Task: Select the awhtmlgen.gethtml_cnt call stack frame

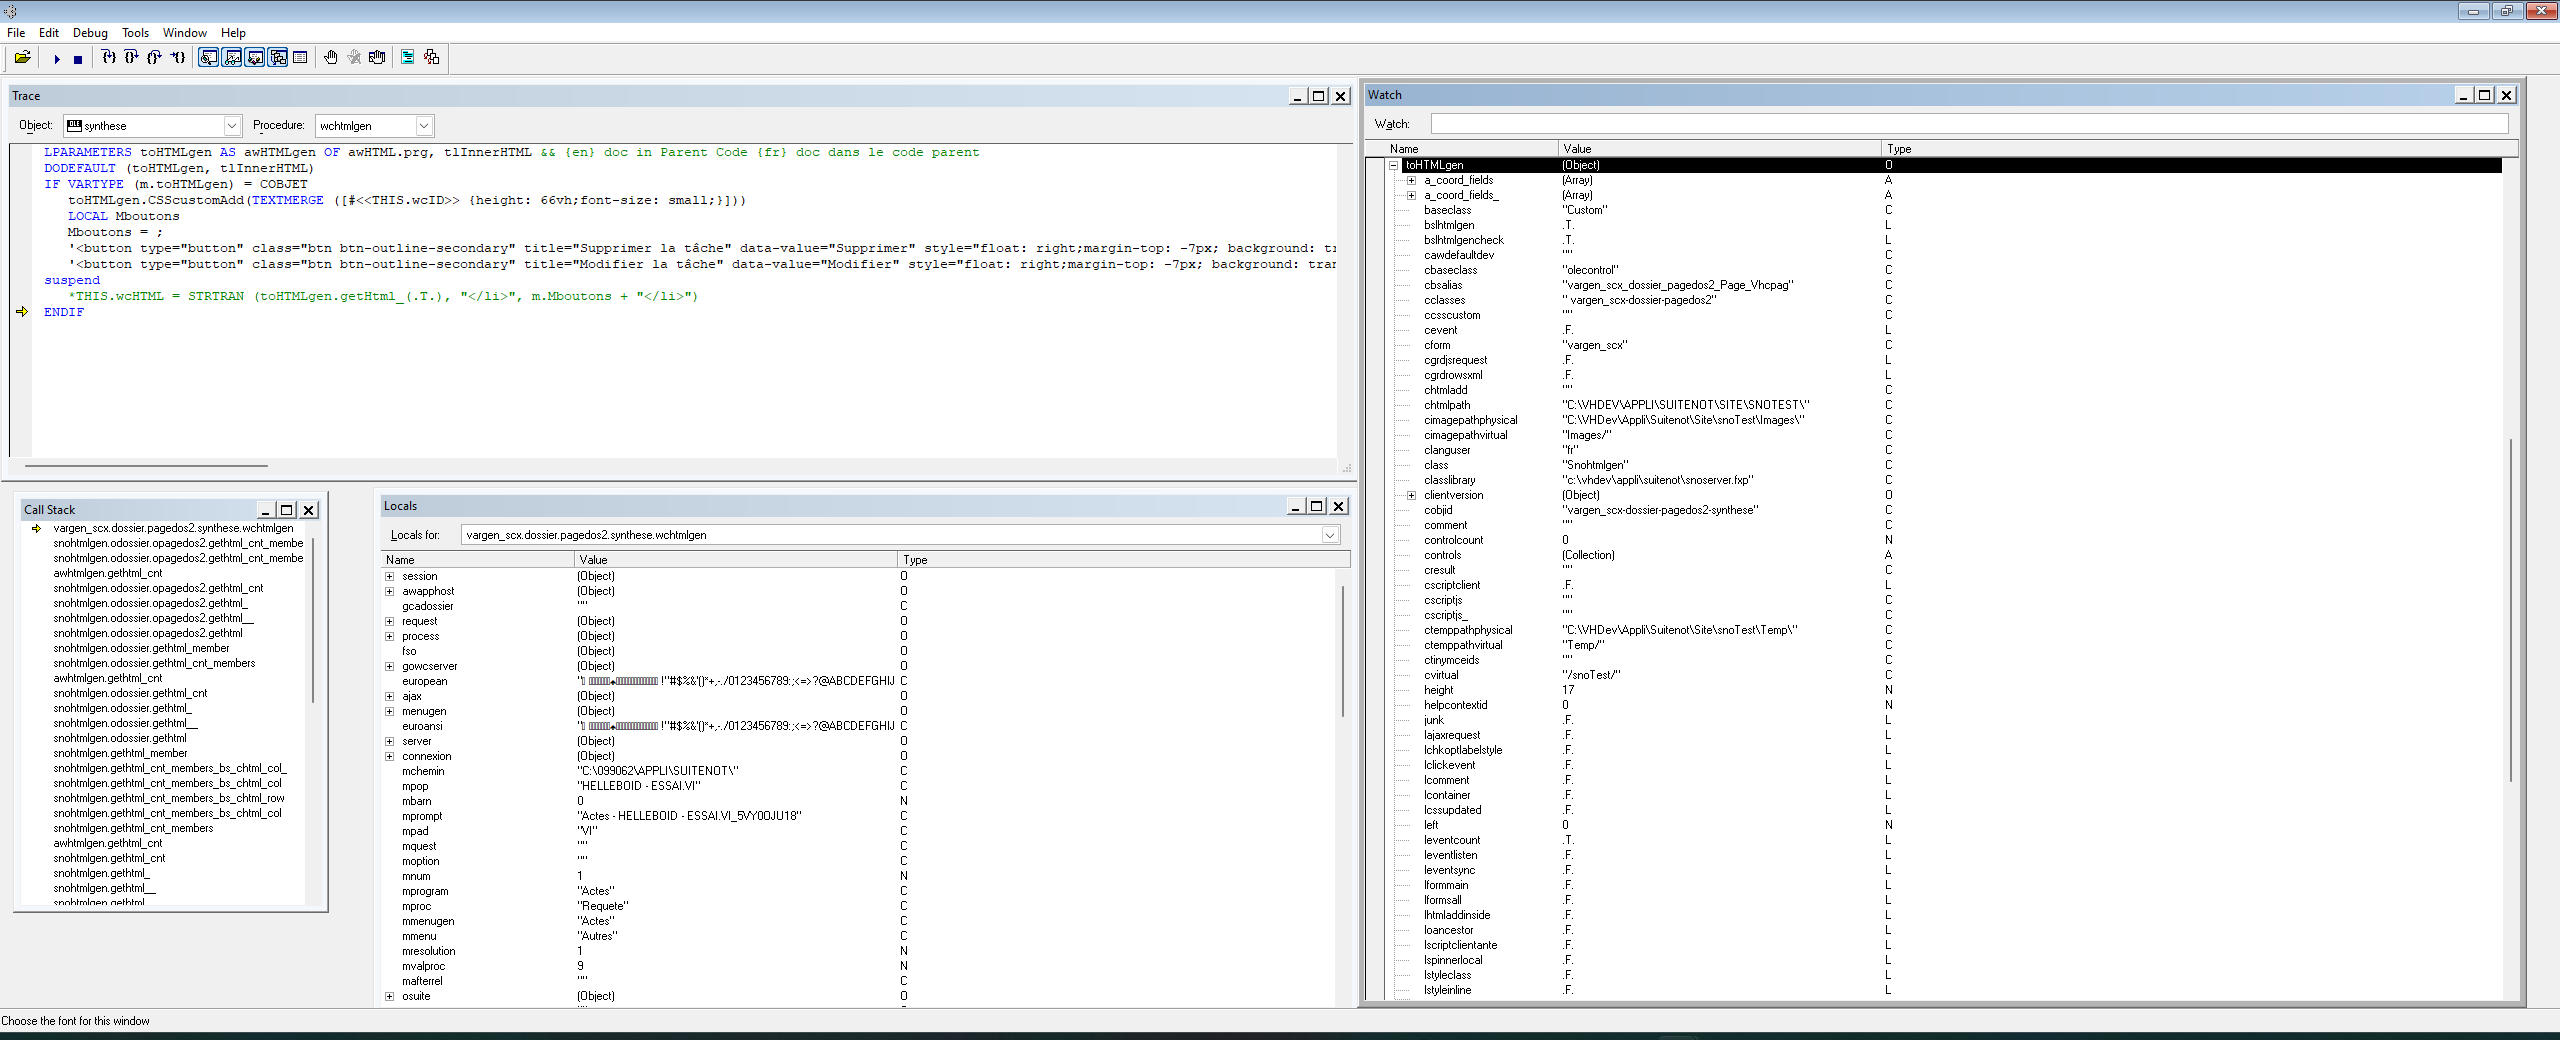Action: click(x=109, y=573)
